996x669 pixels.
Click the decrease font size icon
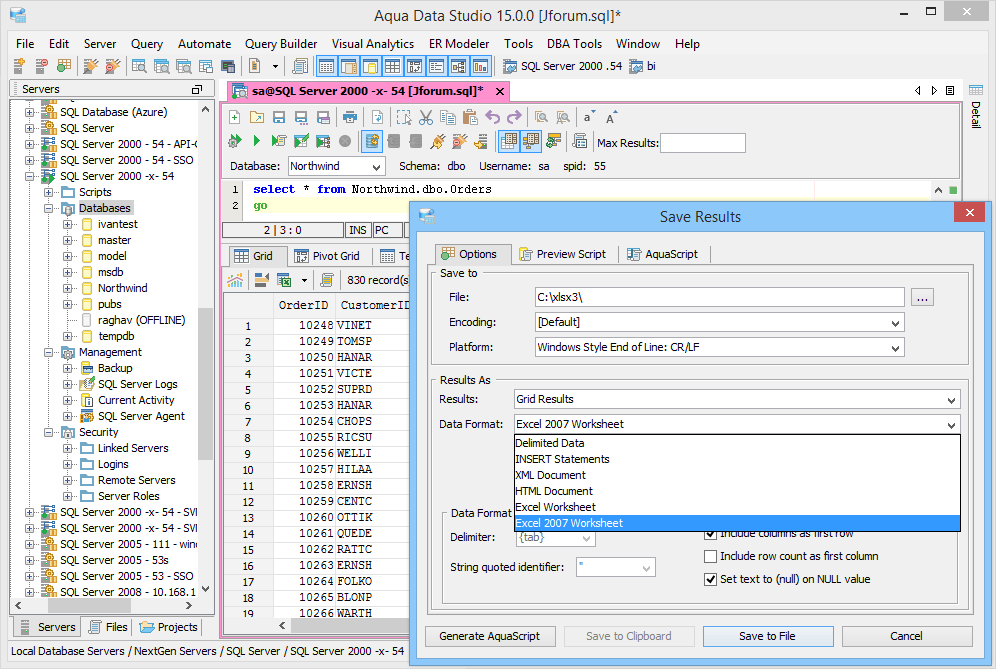coord(589,118)
